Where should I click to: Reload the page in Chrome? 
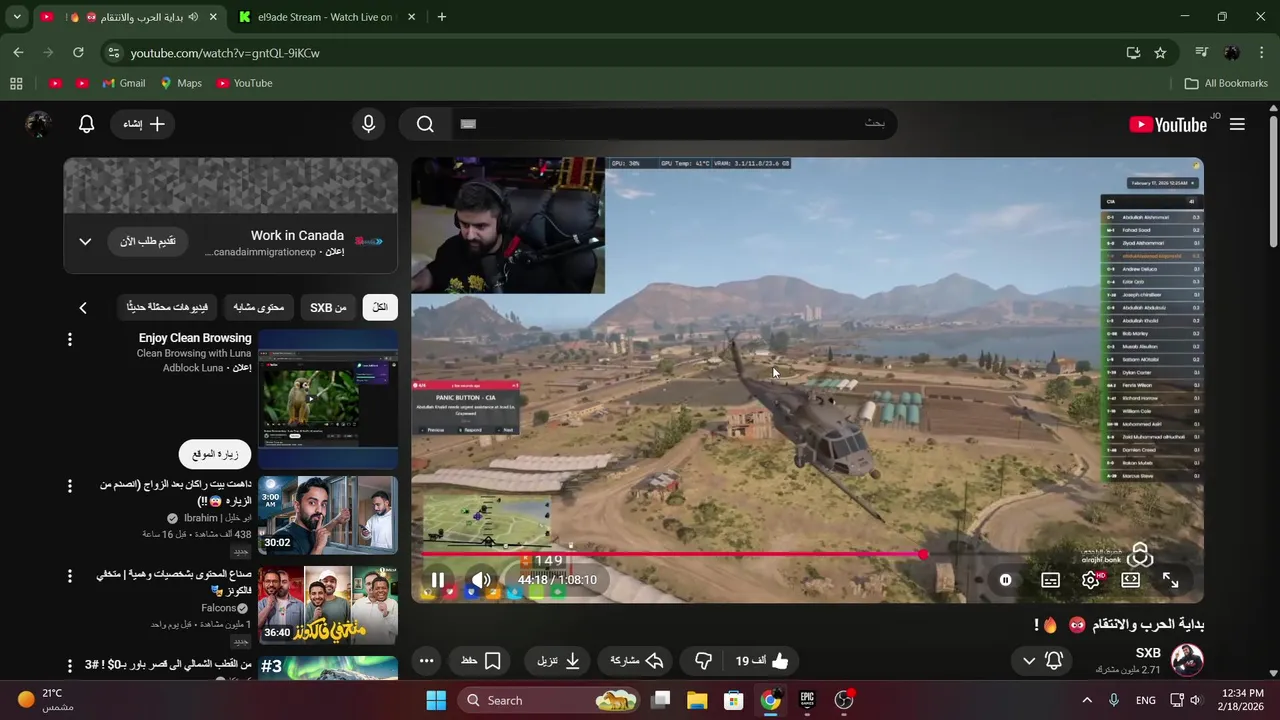[x=78, y=53]
